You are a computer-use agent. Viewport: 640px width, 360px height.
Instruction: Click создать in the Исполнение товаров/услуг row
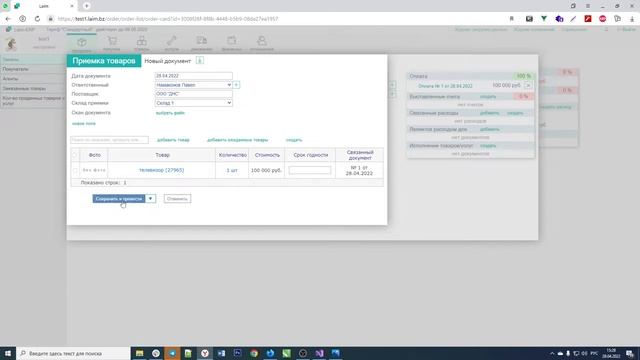coord(488,146)
